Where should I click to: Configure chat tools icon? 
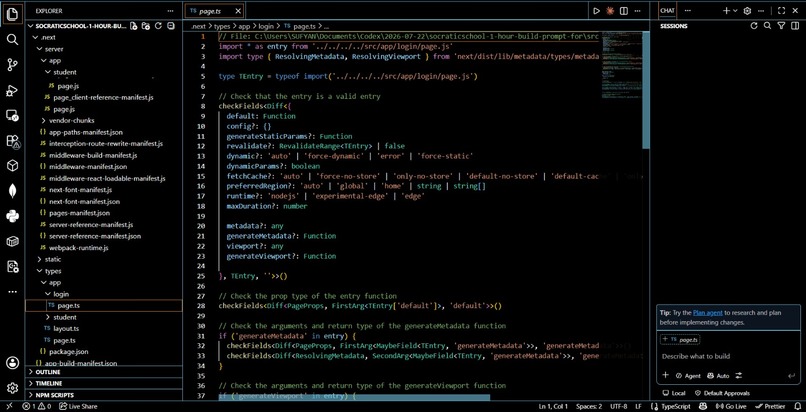739,376
